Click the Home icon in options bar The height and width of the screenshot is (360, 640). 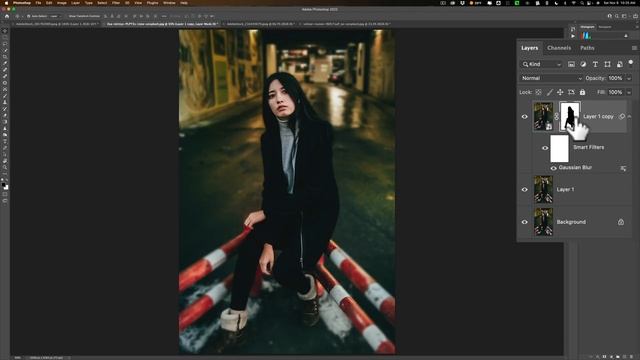tap(7, 16)
